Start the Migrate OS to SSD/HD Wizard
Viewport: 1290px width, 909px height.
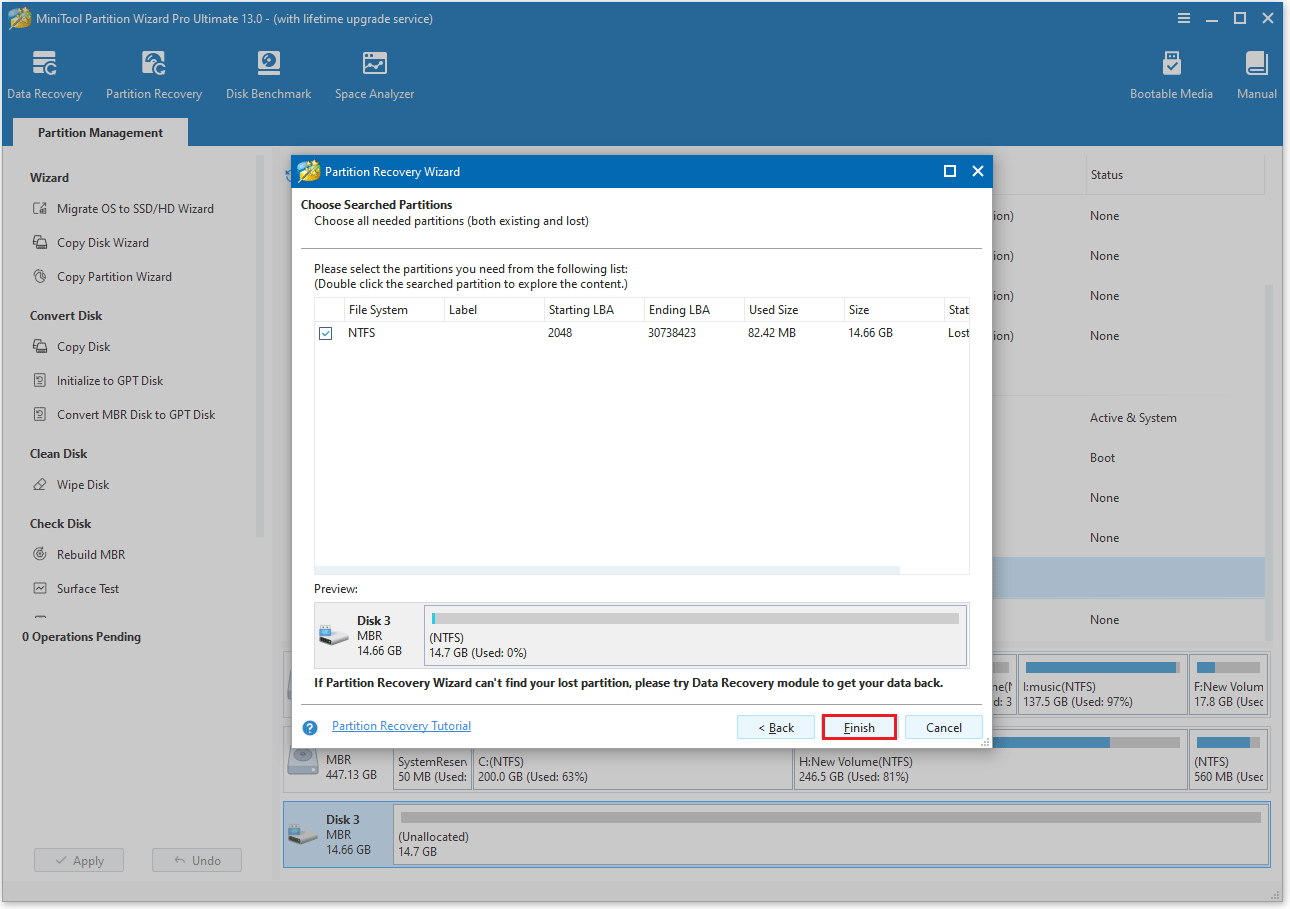pos(135,209)
